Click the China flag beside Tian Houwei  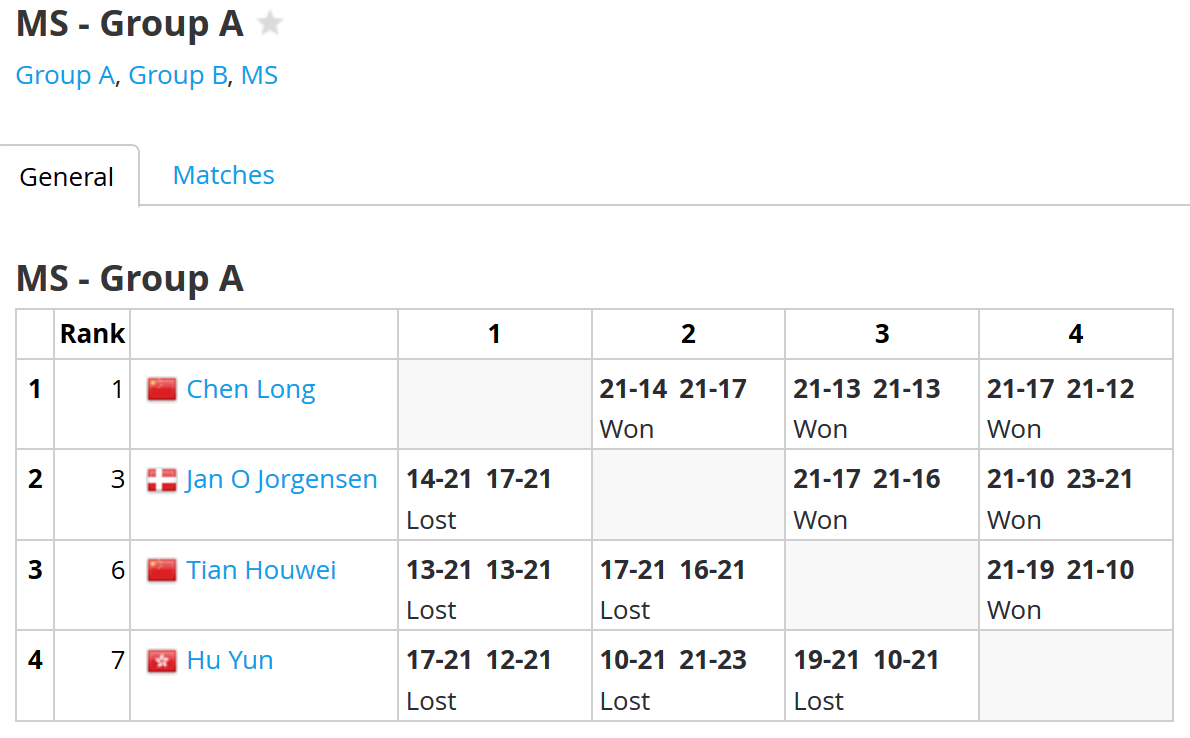point(162,570)
